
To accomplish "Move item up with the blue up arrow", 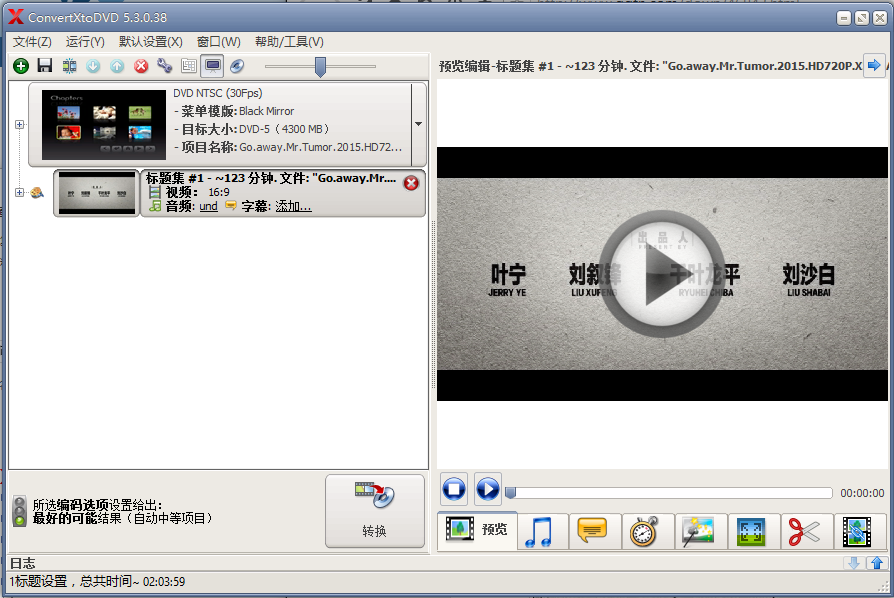I will [117, 66].
